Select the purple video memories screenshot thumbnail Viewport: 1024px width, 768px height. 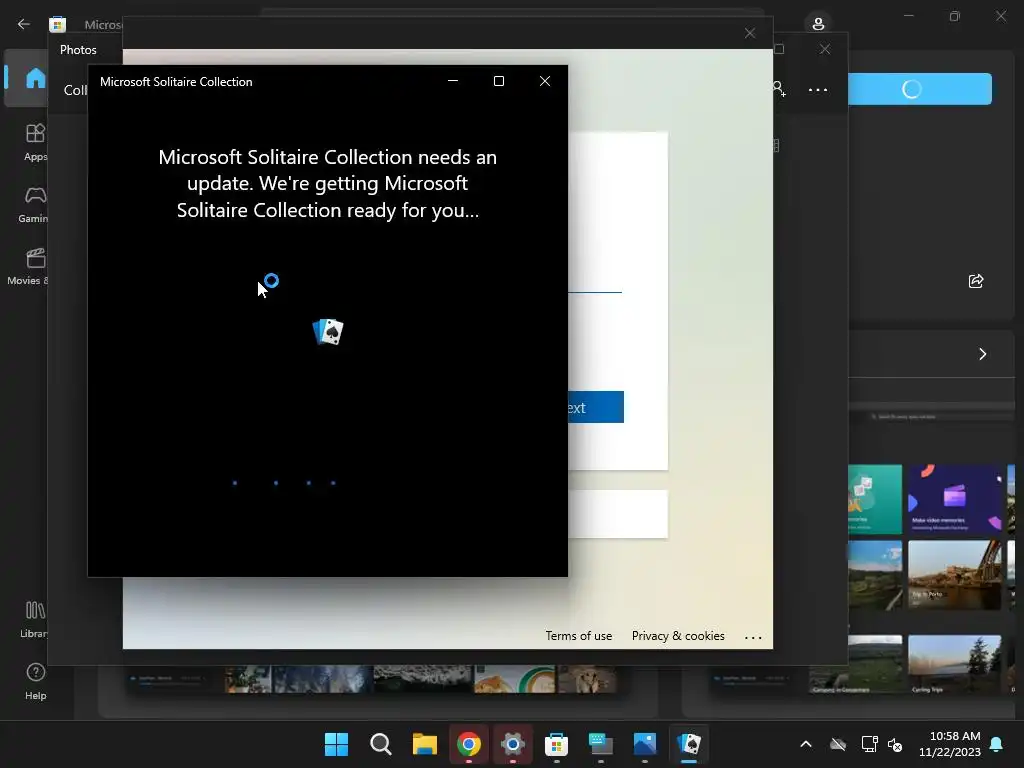(x=954, y=499)
